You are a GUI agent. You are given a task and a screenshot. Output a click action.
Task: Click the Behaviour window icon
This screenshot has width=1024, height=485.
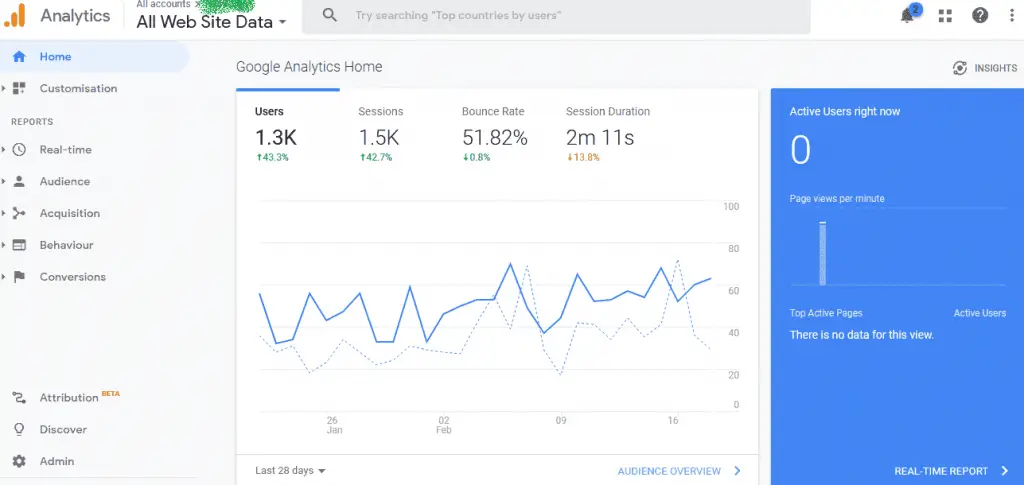pyautogui.click(x=19, y=245)
